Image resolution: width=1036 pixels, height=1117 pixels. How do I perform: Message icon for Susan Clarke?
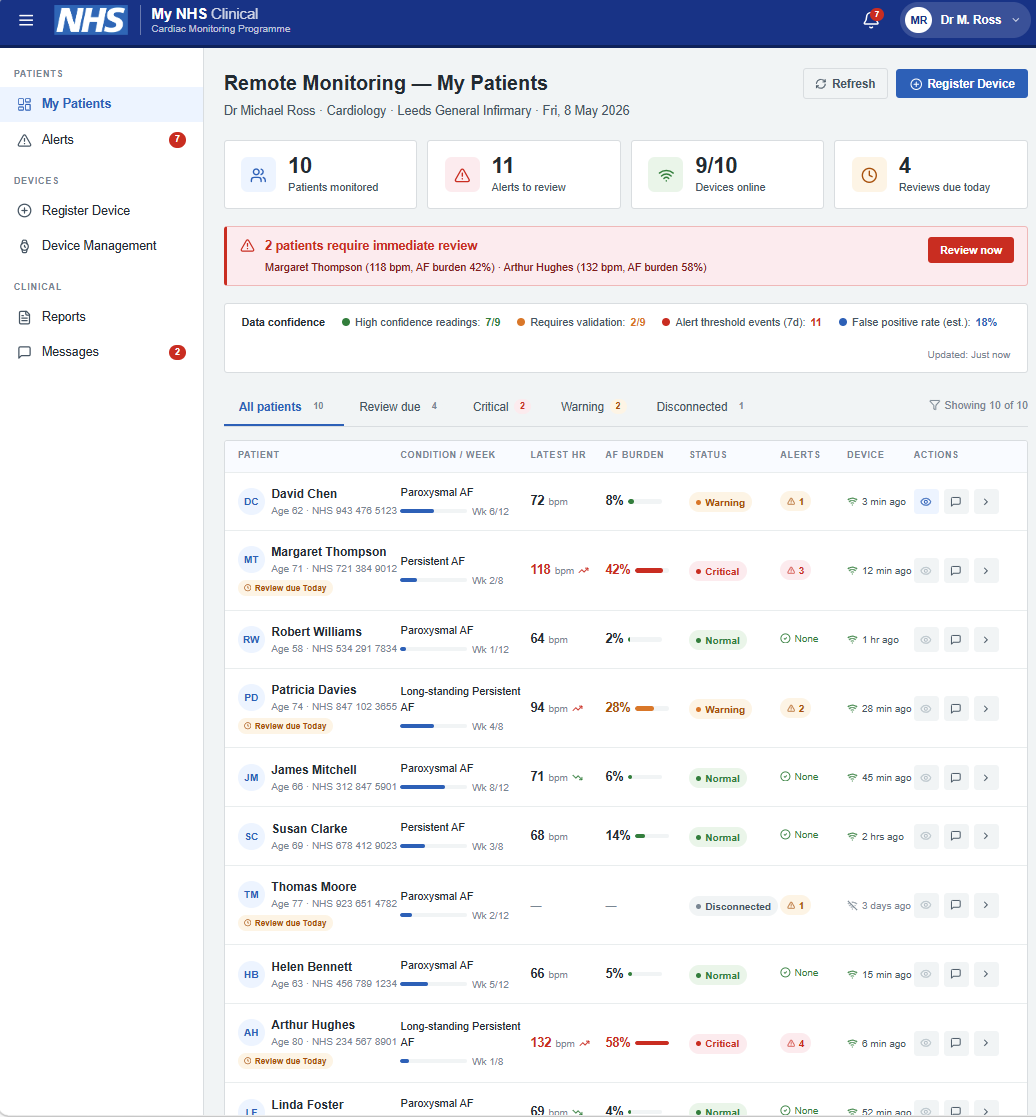pyautogui.click(x=956, y=836)
